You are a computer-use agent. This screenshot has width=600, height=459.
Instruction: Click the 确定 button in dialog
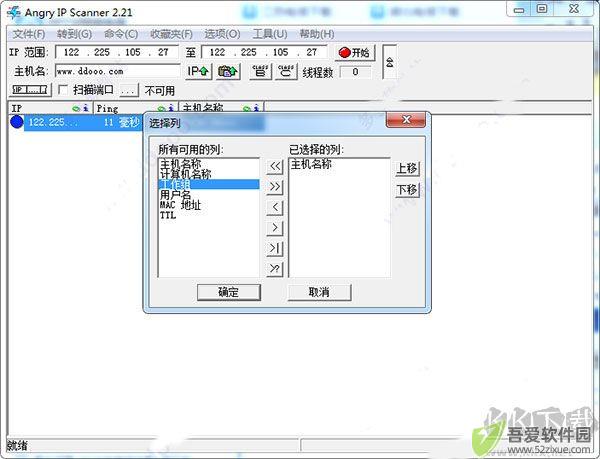point(229,292)
